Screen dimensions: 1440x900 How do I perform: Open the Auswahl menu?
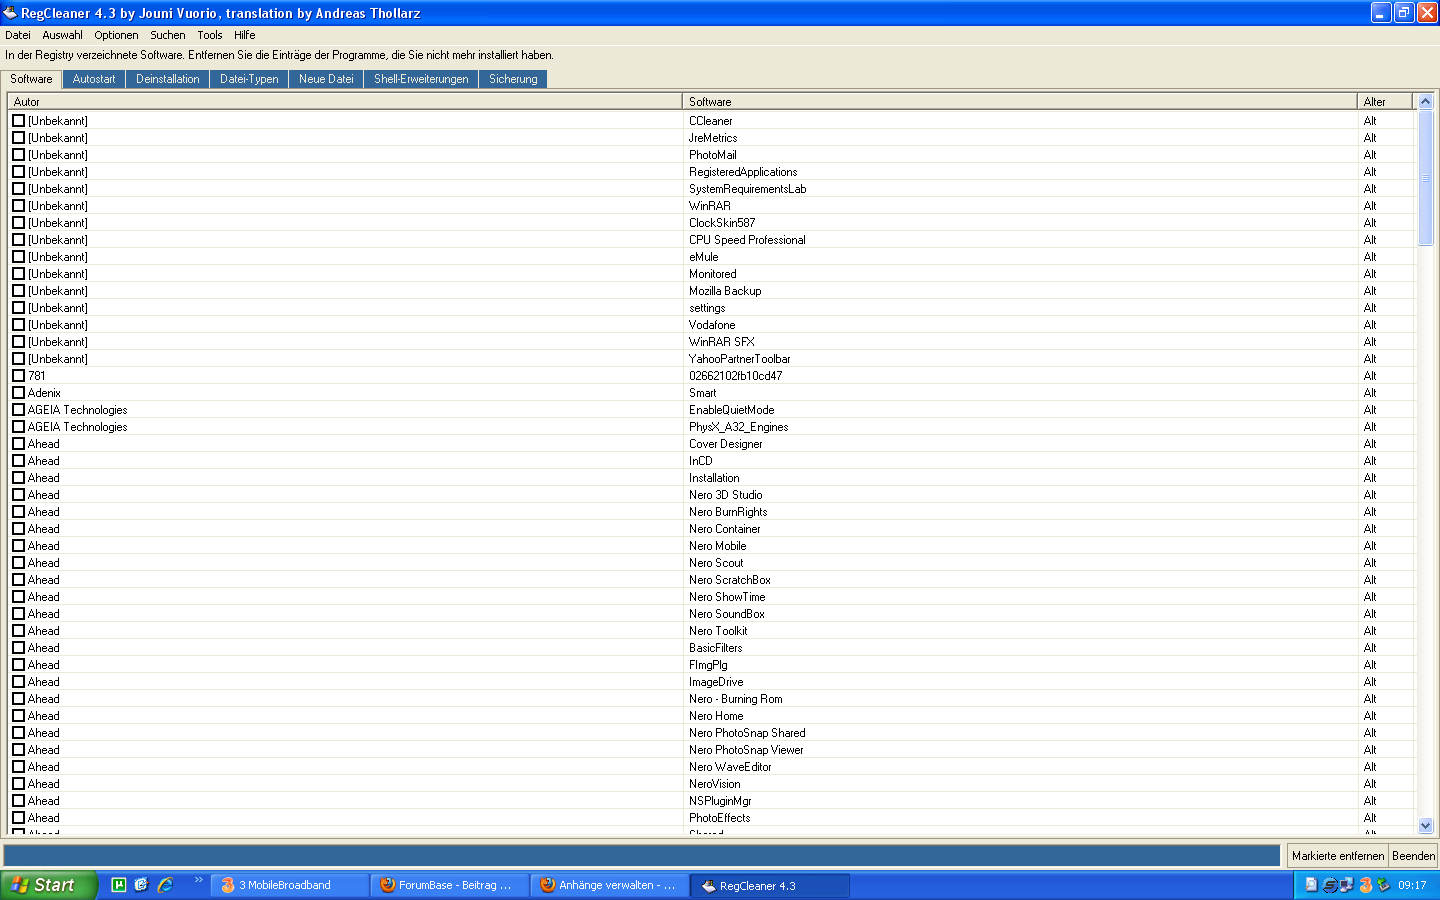(62, 35)
